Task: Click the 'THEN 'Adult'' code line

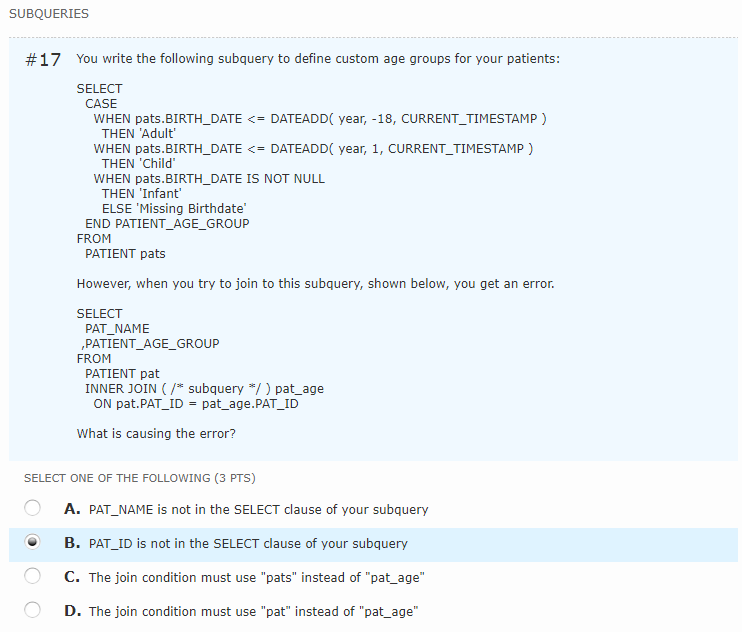Action: [139, 134]
